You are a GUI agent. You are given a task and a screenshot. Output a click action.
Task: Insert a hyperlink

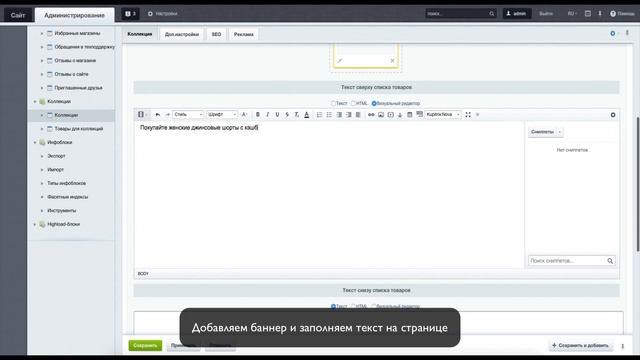pyautogui.click(x=371, y=115)
